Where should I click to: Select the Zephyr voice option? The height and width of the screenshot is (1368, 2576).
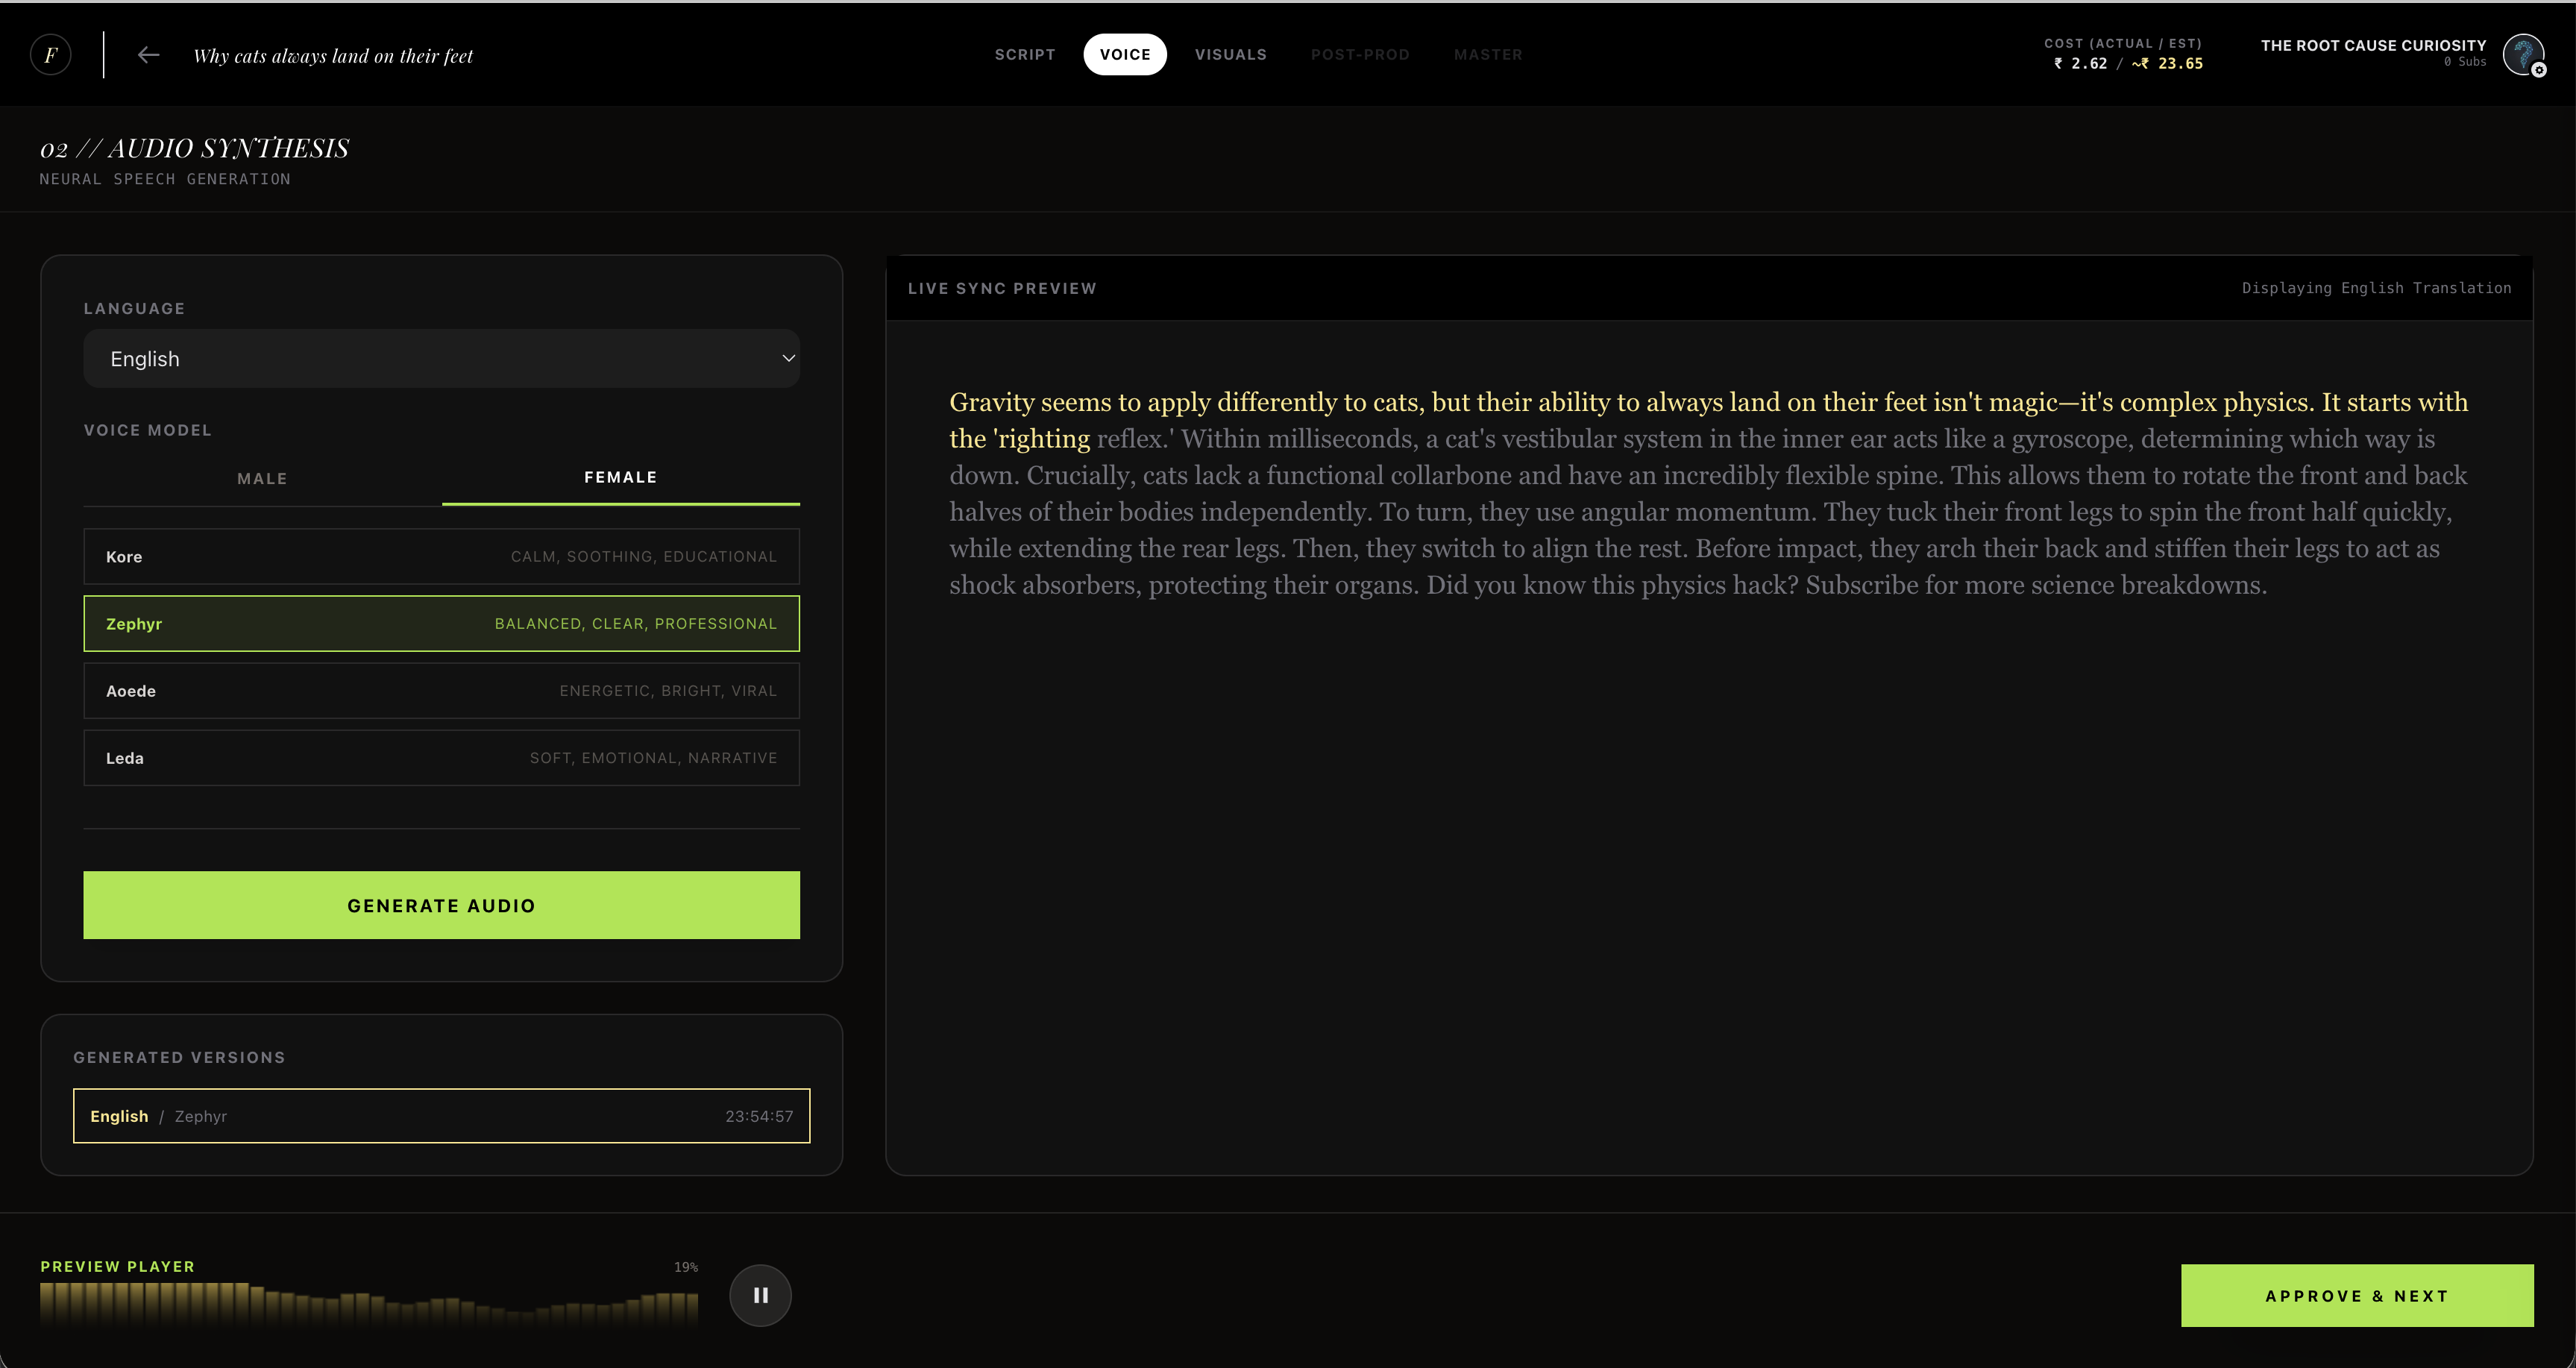[441, 624]
